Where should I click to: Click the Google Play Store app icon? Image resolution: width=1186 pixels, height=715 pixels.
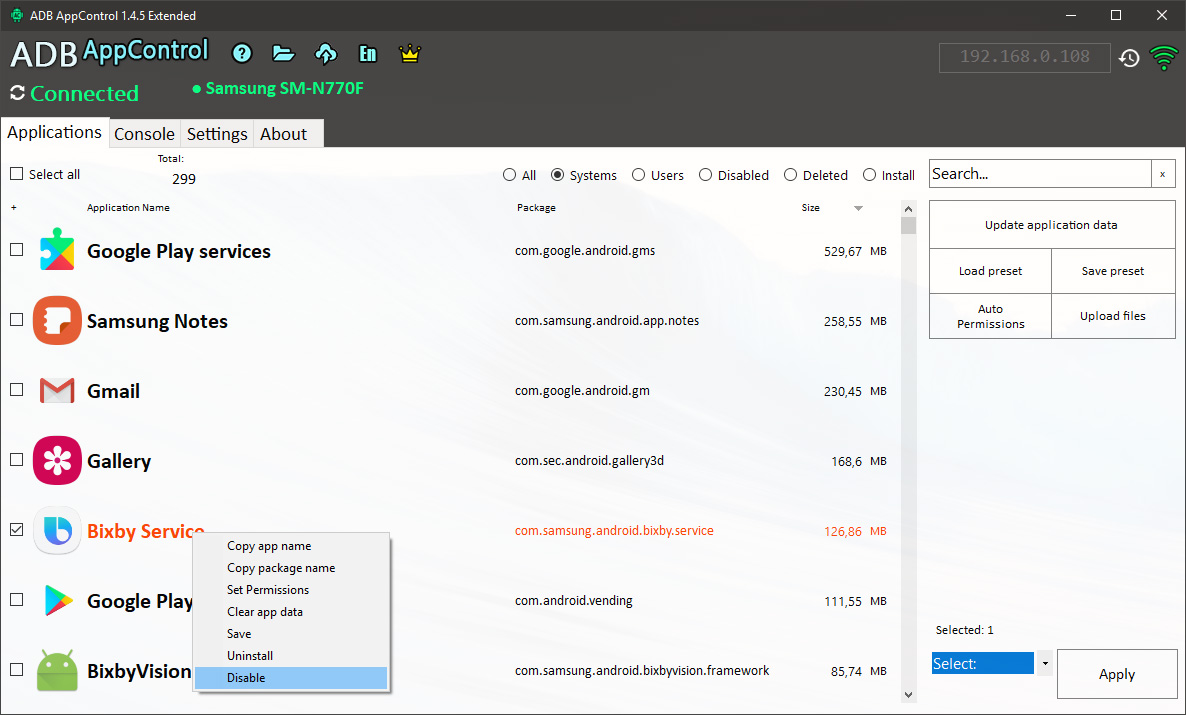coord(57,601)
